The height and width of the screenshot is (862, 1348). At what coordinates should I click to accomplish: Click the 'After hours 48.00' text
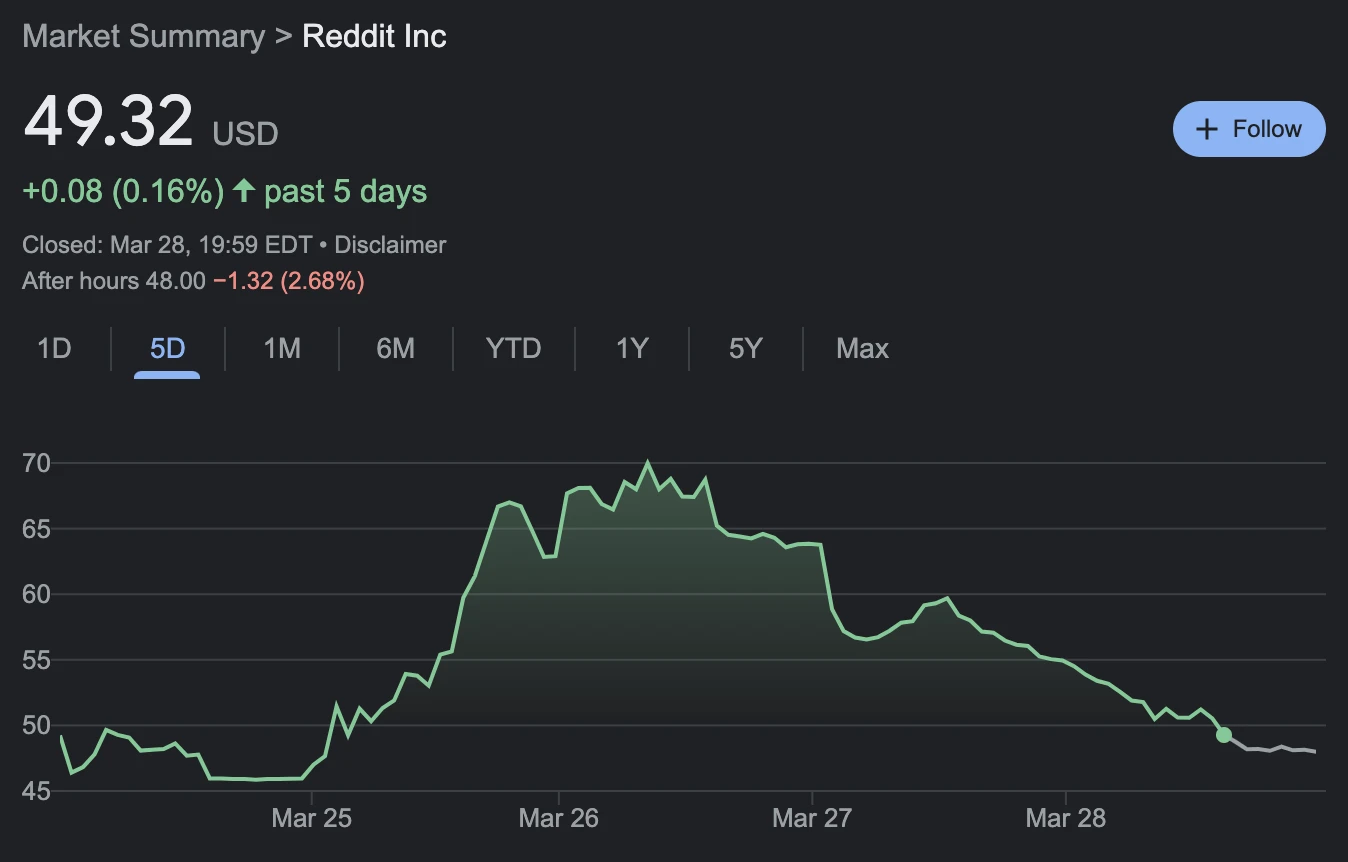[114, 281]
